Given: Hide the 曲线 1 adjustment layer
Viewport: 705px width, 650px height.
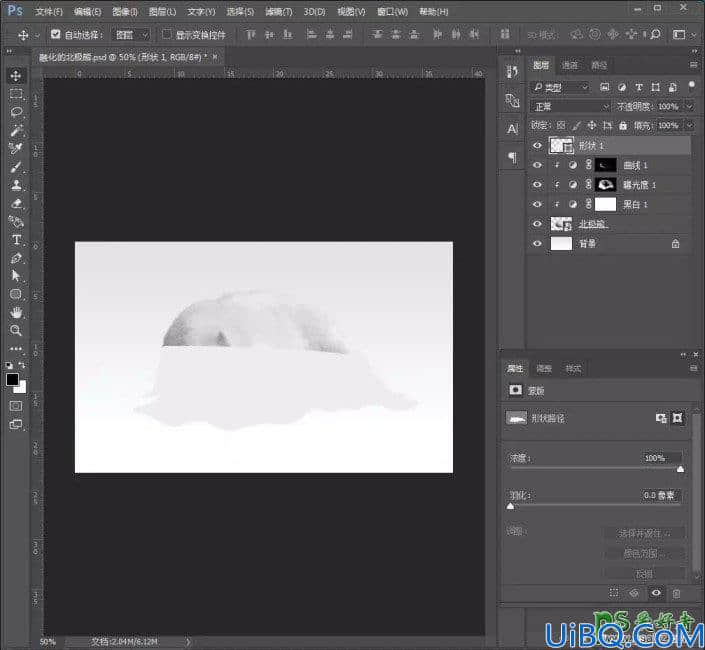Looking at the screenshot, I should 537,165.
